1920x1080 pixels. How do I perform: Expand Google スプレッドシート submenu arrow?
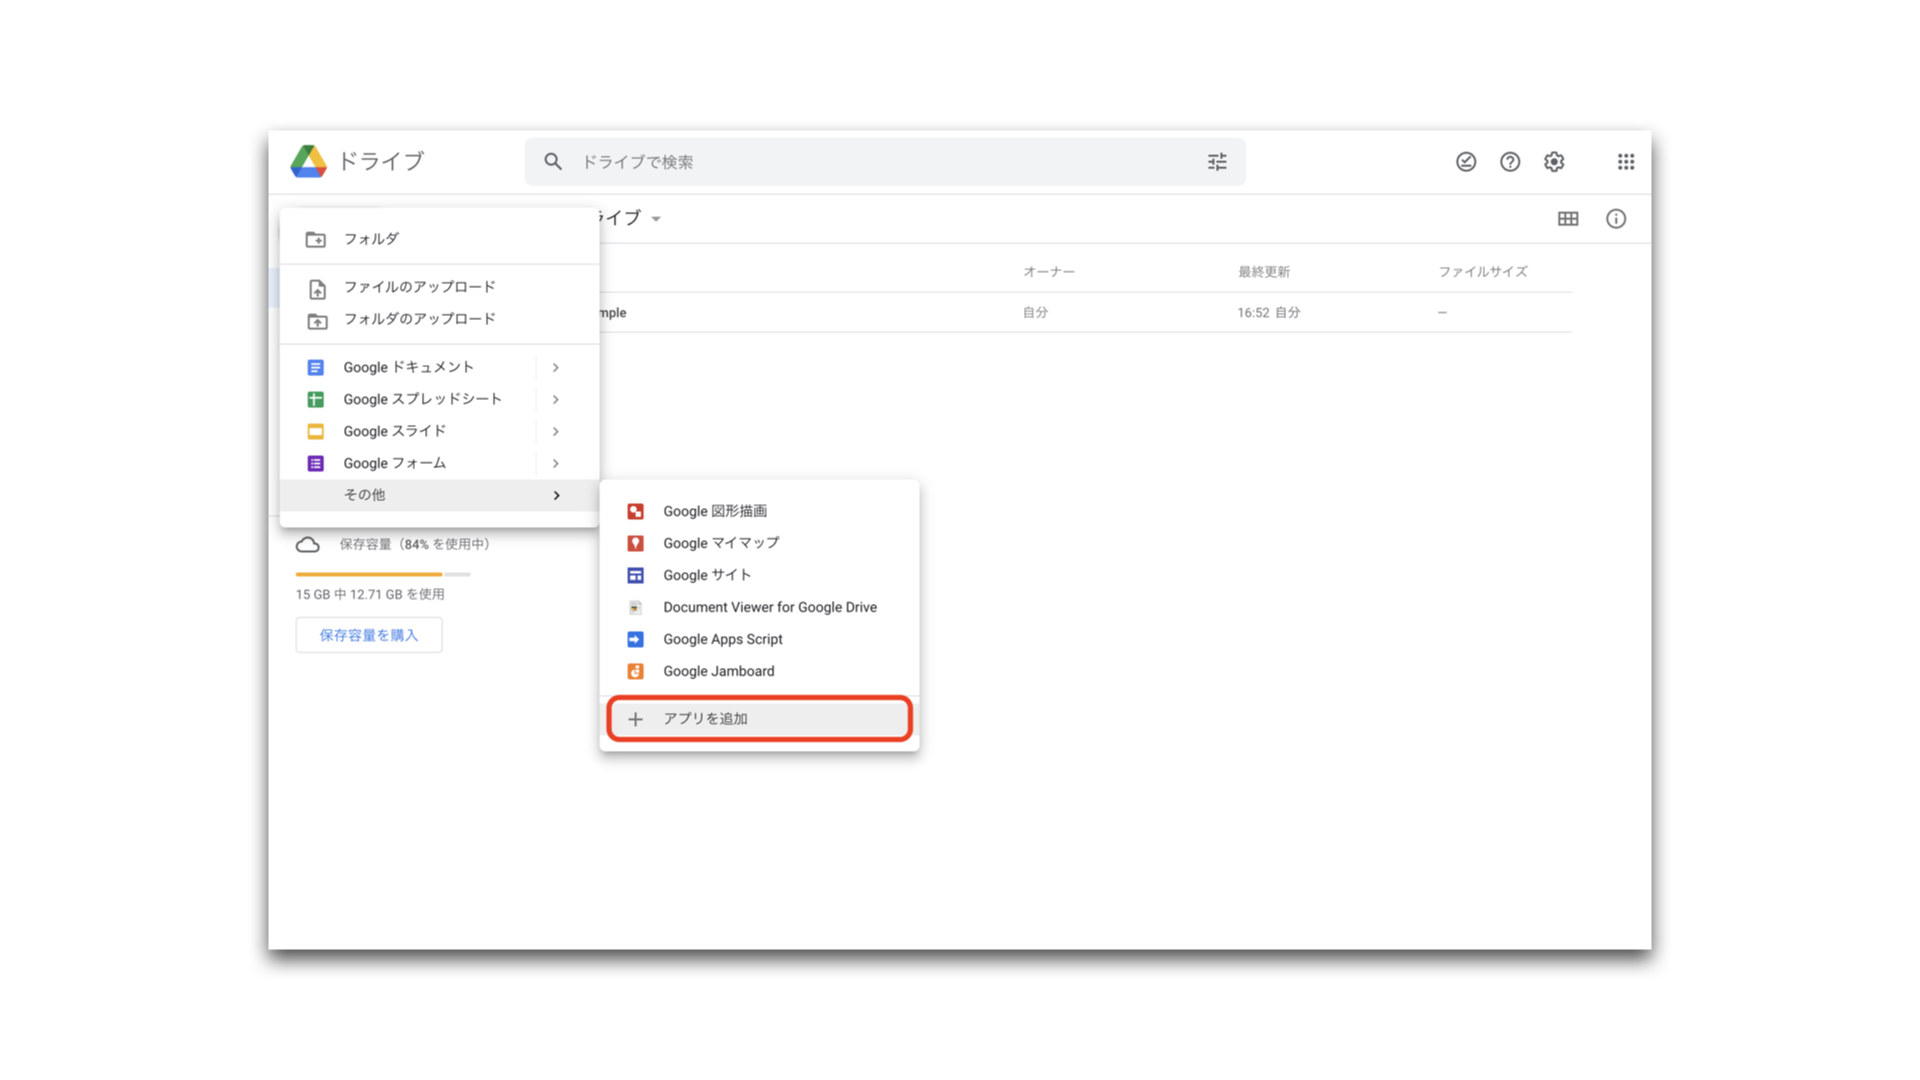[x=555, y=400]
